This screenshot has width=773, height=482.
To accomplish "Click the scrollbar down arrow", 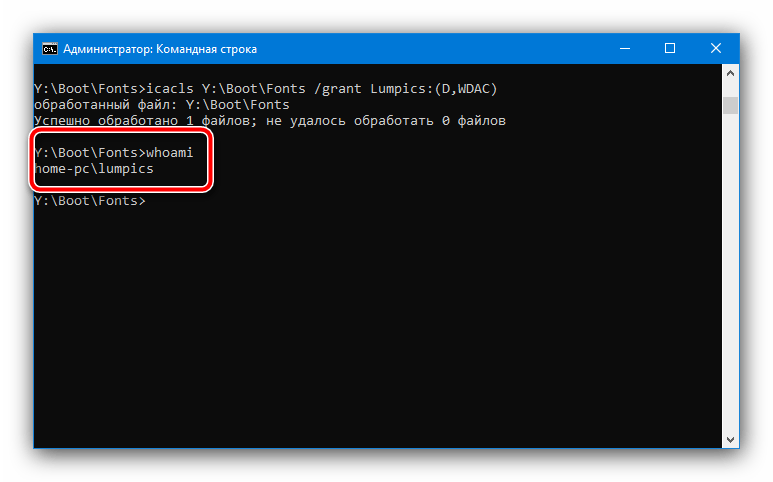I will pyautogui.click(x=730, y=439).
